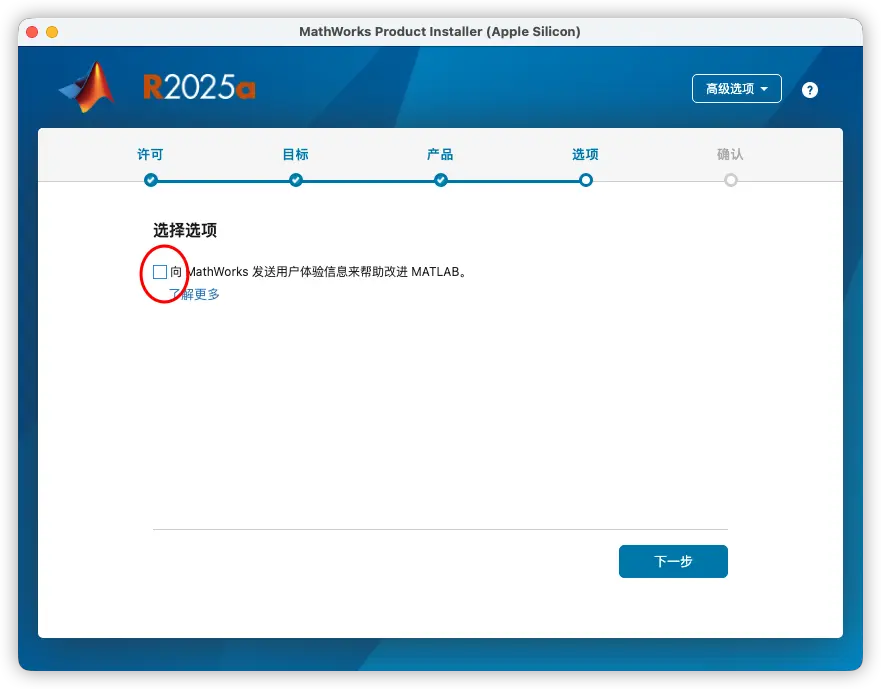Select the 产品 step label
Image resolution: width=881 pixels, height=689 pixels.
[x=440, y=154]
